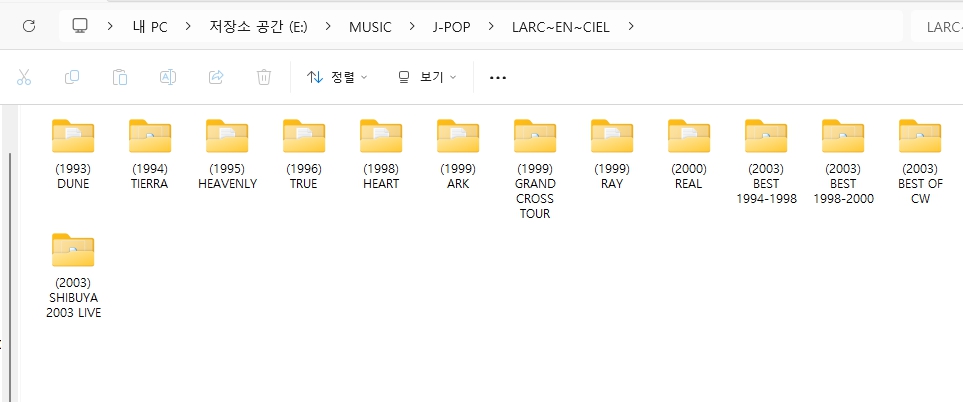Click the Copy icon

click(x=72, y=77)
